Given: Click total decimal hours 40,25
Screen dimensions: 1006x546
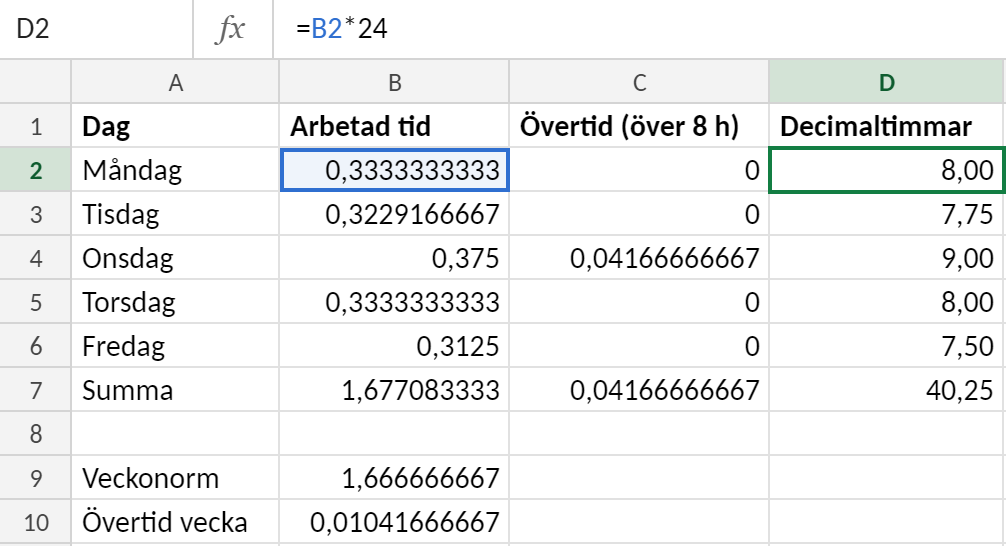Looking at the screenshot, I should coord(887,389).
